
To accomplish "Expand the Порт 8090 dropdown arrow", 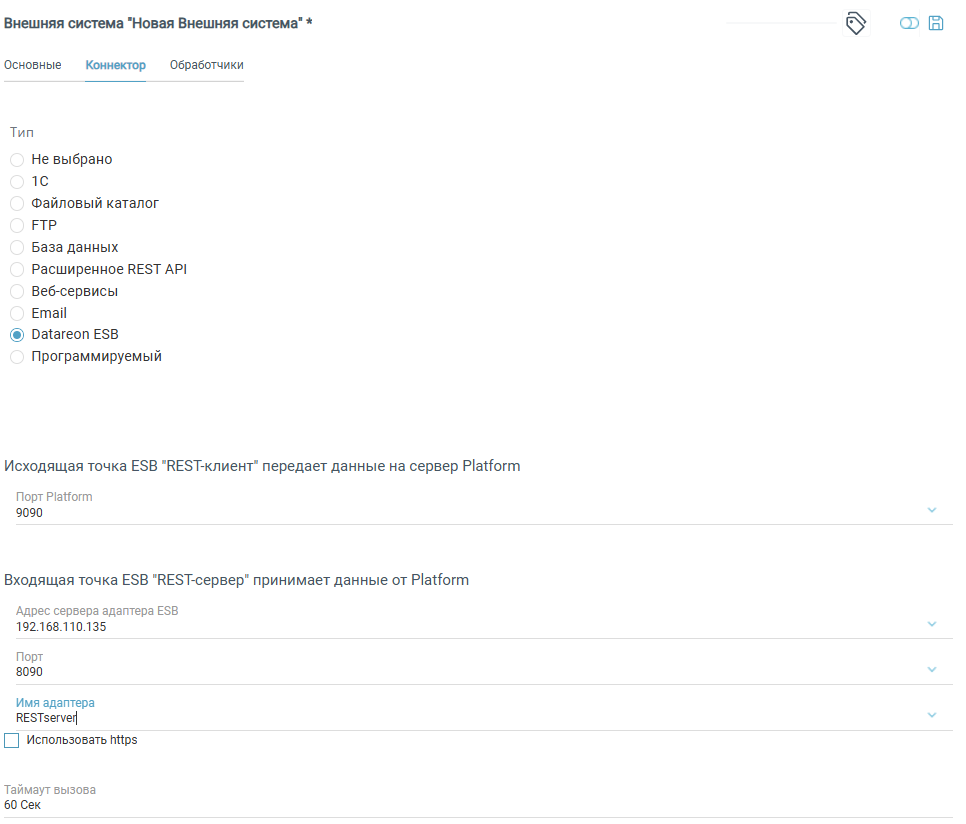I will (932, 670).
